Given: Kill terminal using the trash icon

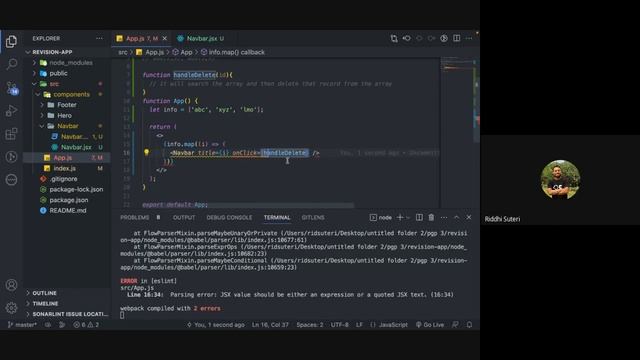Looking at the screenshot, I should 431,218.
